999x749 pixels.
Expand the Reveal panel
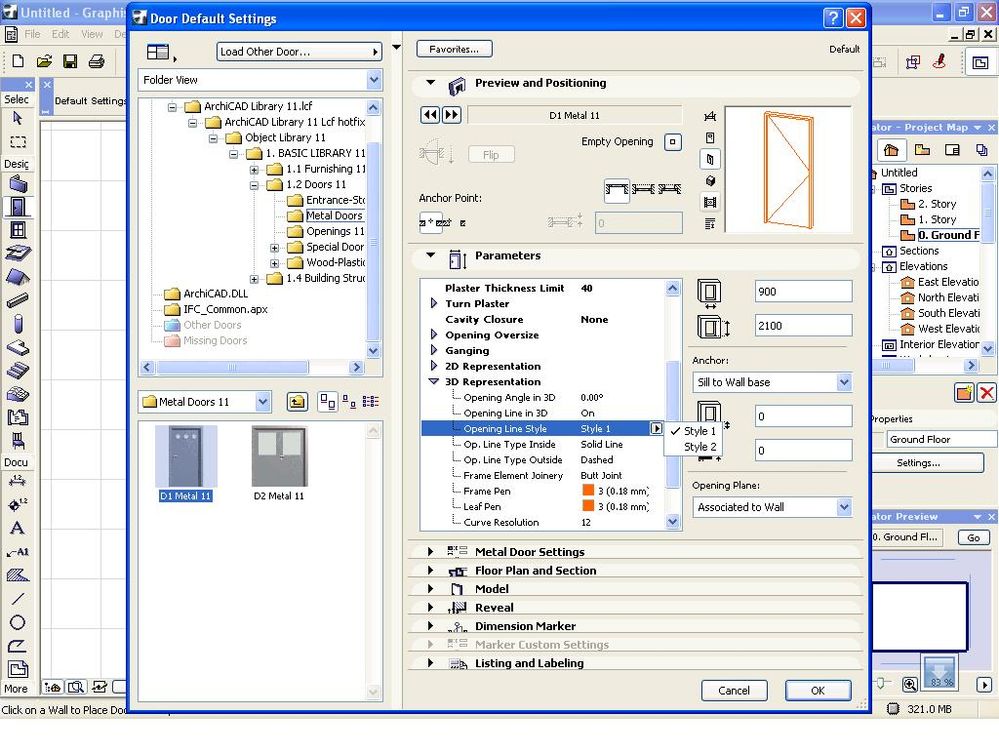431,607
